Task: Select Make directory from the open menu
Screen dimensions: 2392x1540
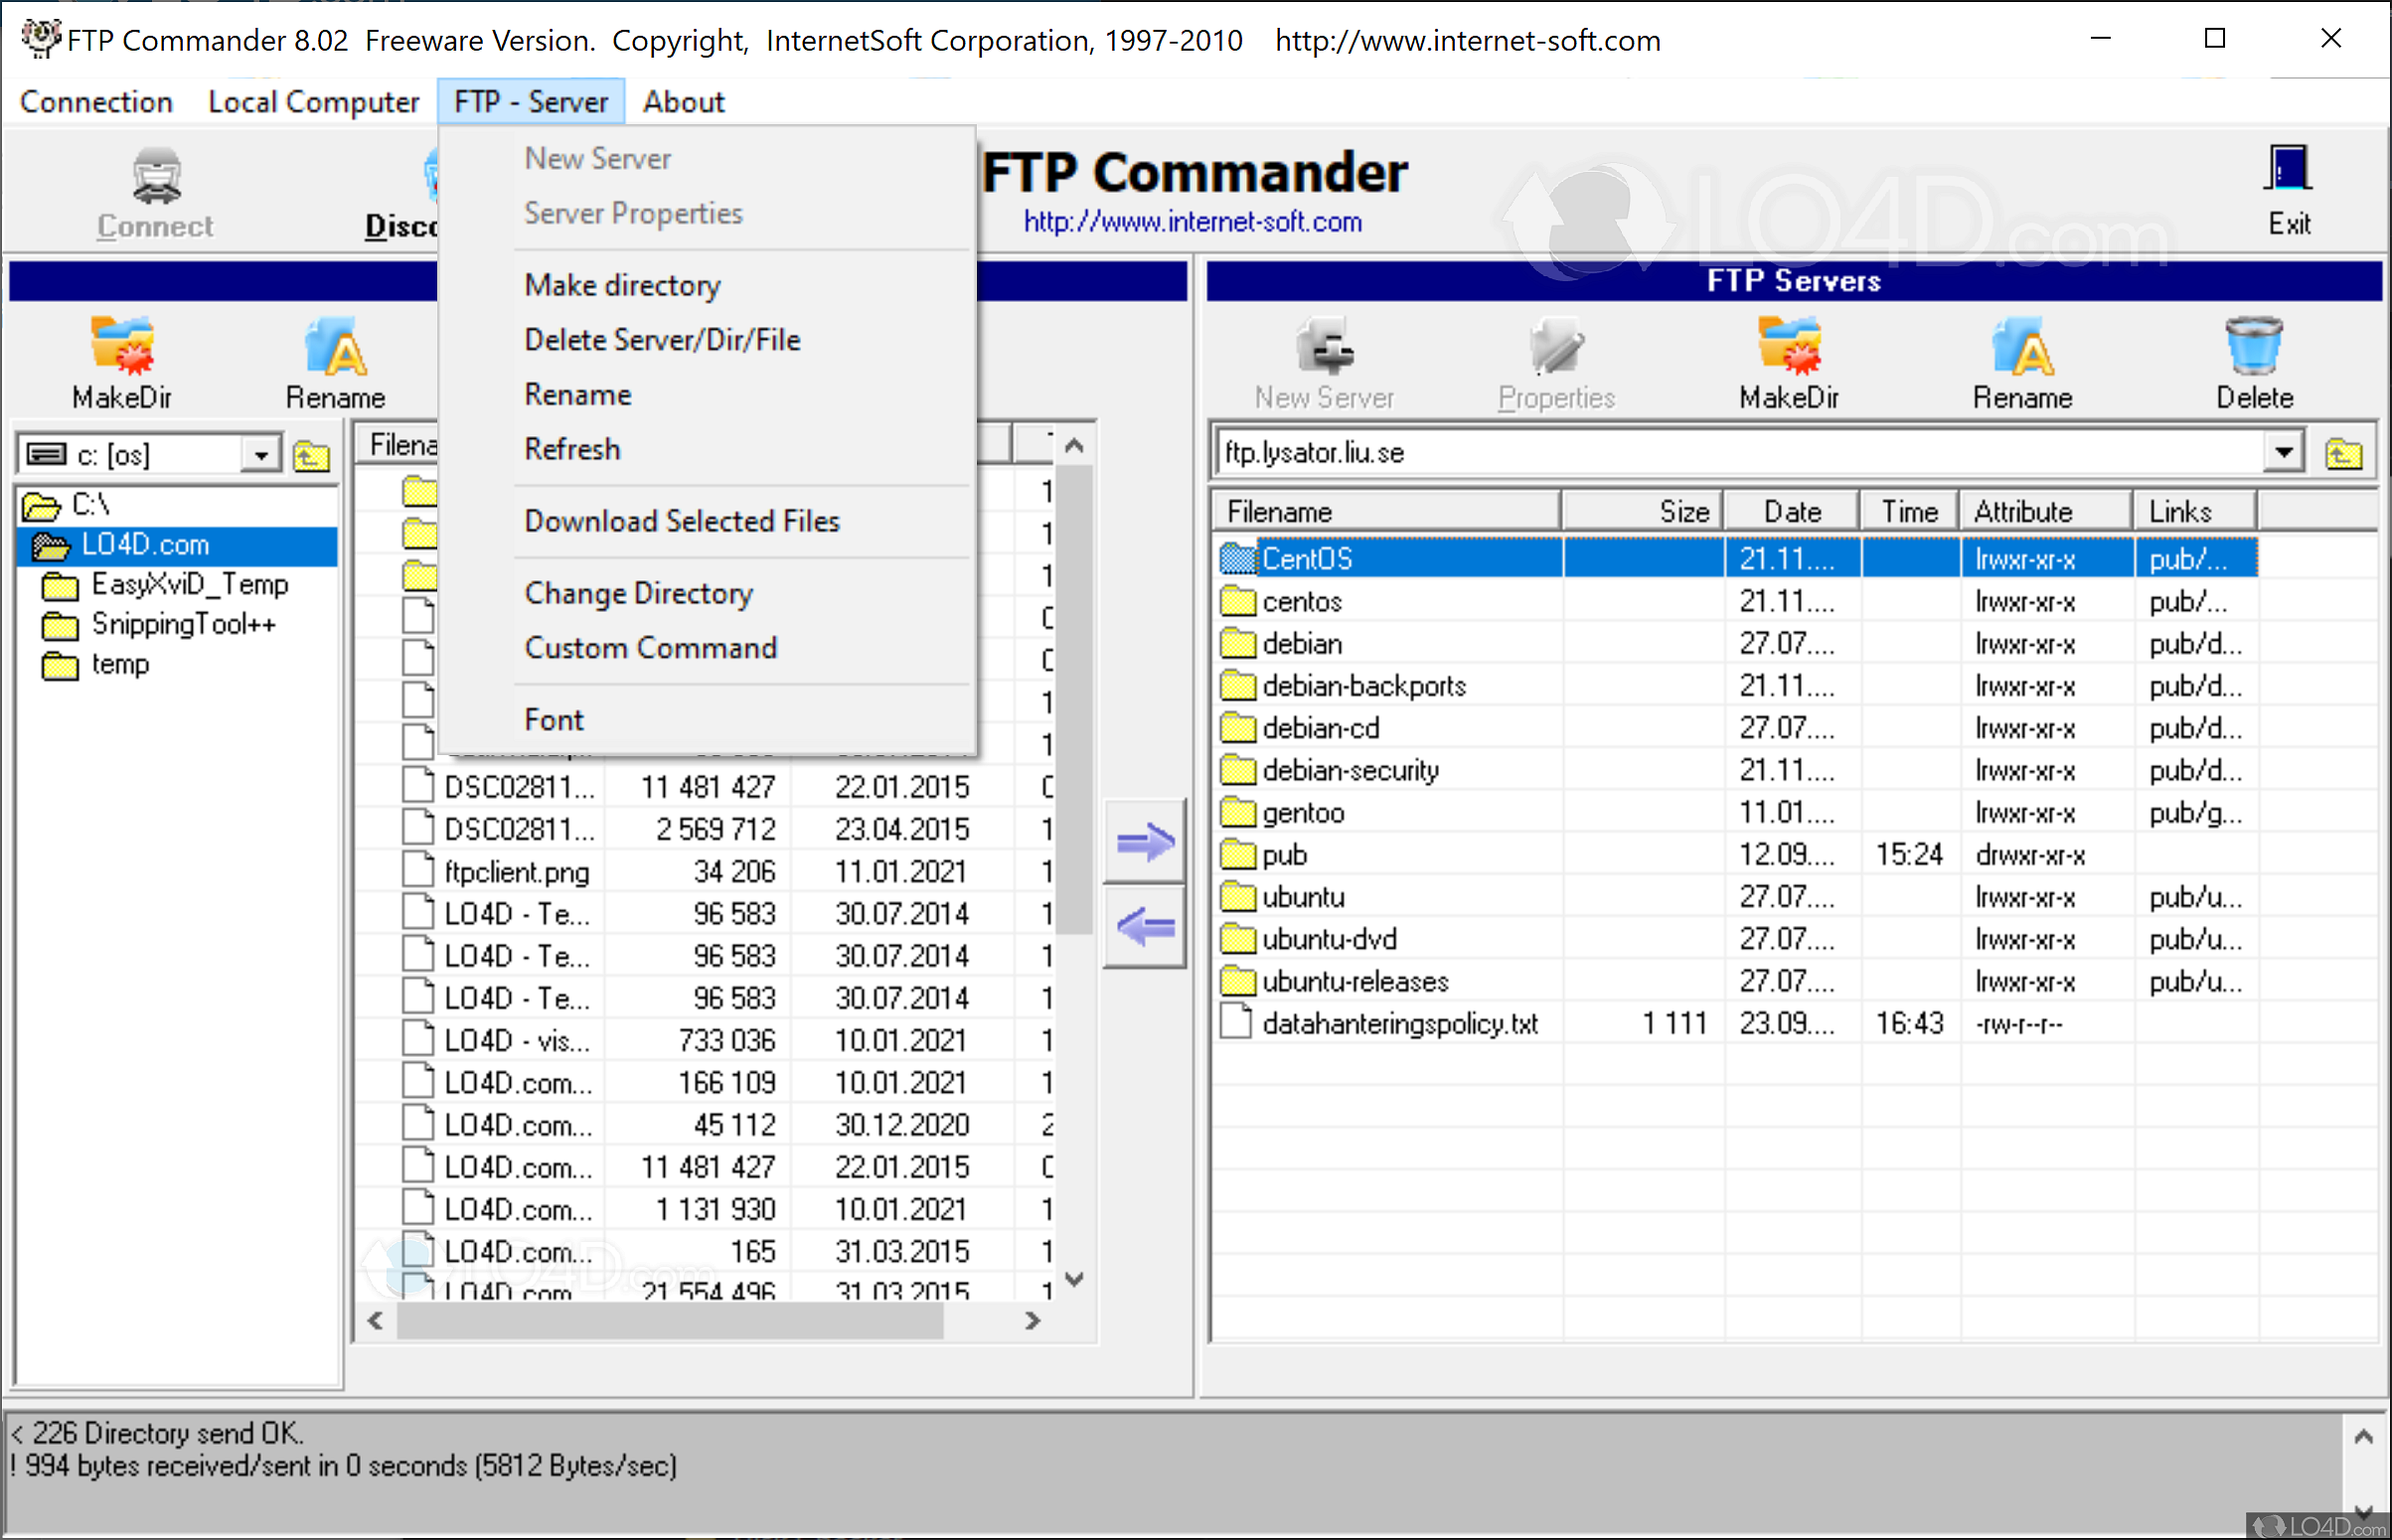Action: click(x=622, y=284)
